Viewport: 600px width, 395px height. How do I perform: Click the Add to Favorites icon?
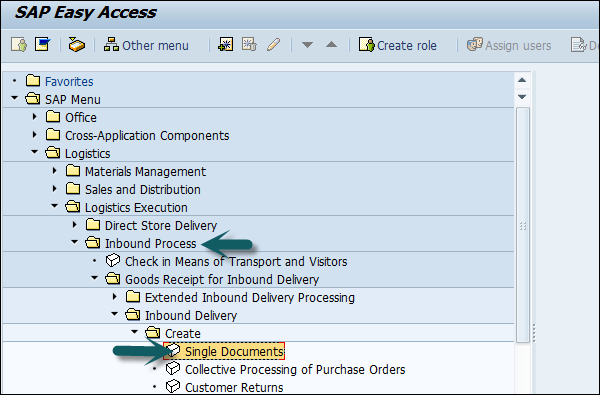225,45
